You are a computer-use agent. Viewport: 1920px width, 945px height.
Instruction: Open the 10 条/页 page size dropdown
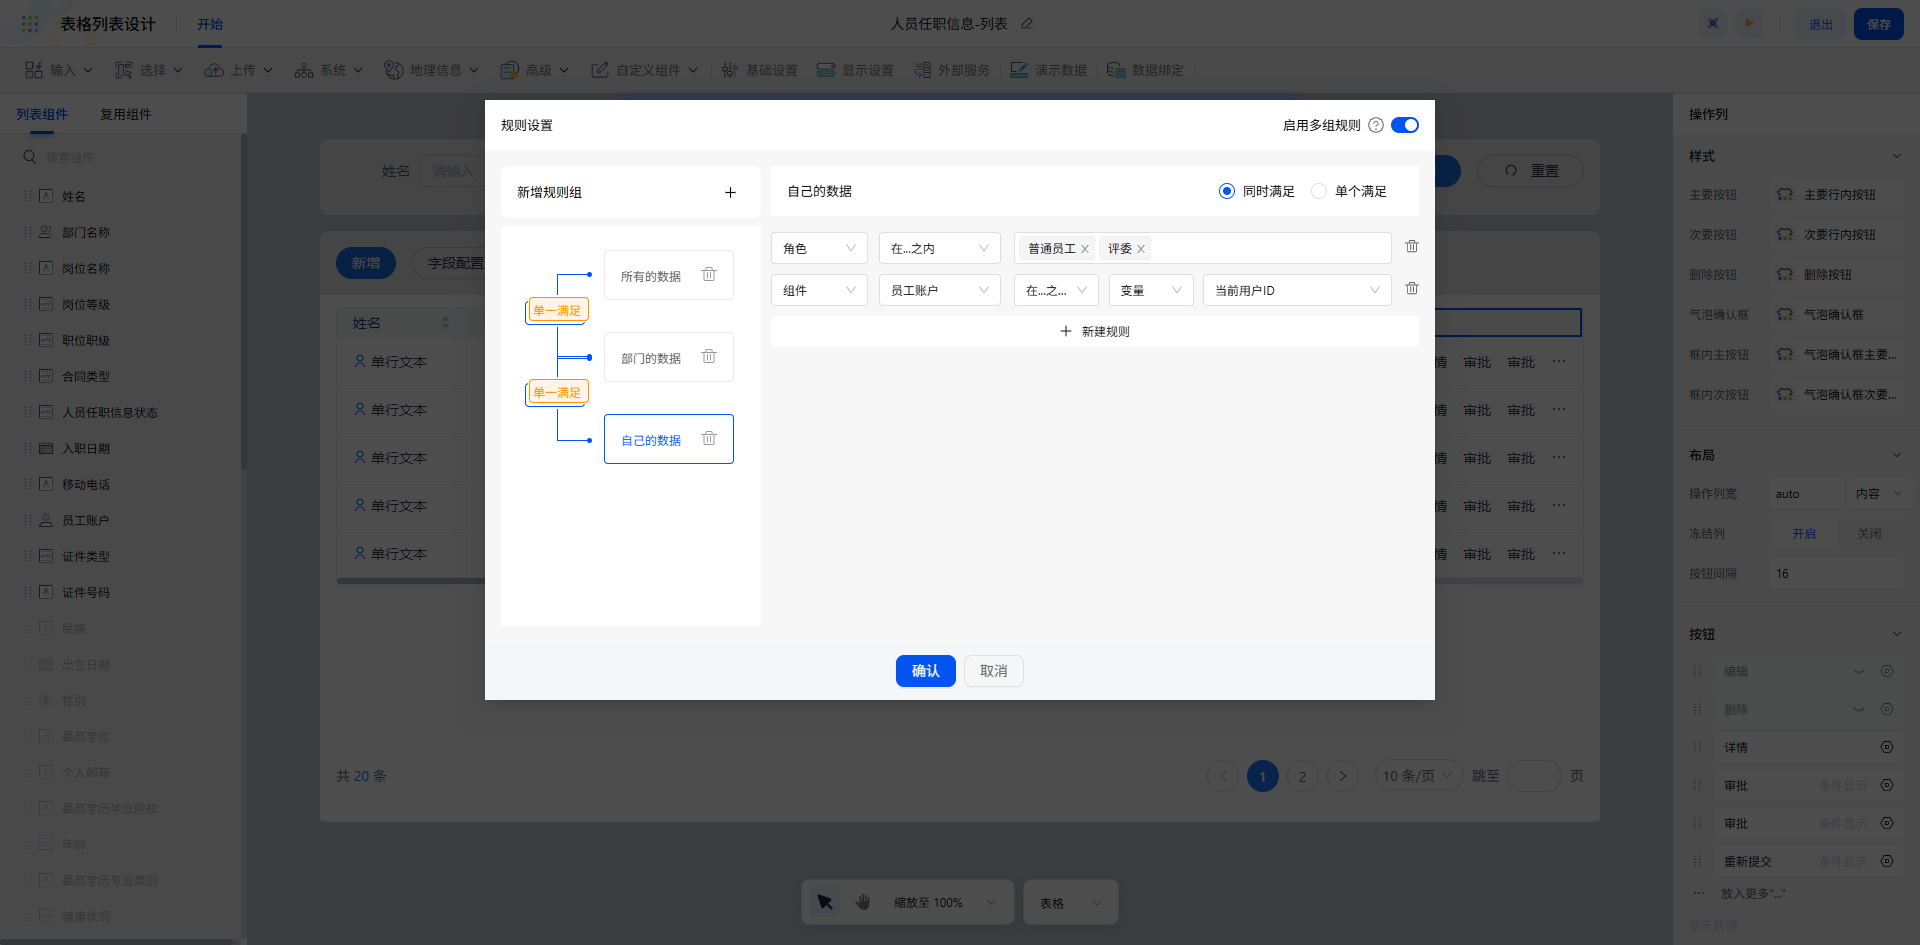click(x=1418, y=776)
